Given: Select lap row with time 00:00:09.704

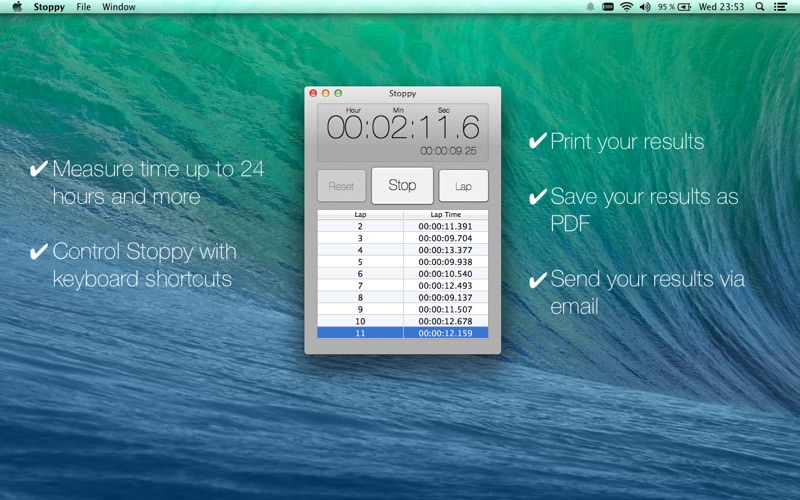Looking at the screenshot, I should pyautogui.click(x=403, y=238).
